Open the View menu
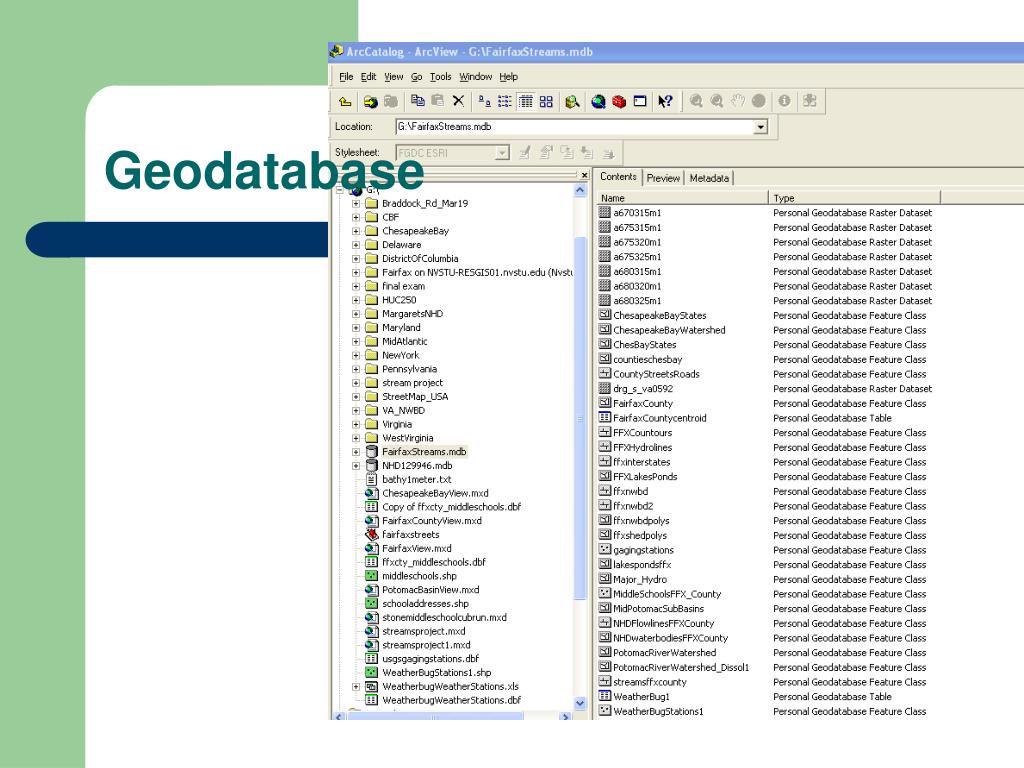 [394, 77]
